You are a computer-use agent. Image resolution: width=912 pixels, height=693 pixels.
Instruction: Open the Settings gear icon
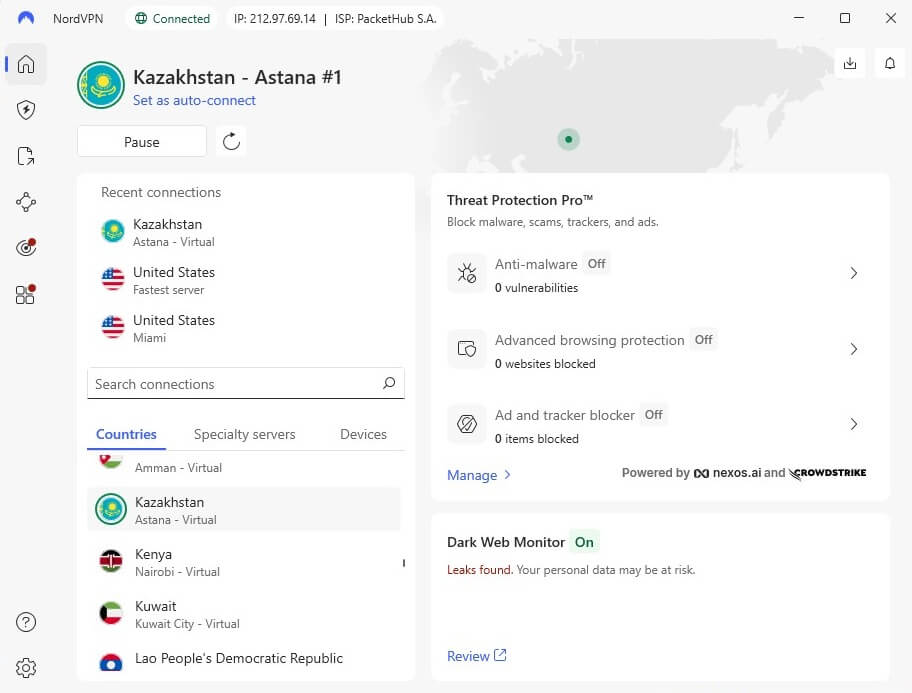26,667
